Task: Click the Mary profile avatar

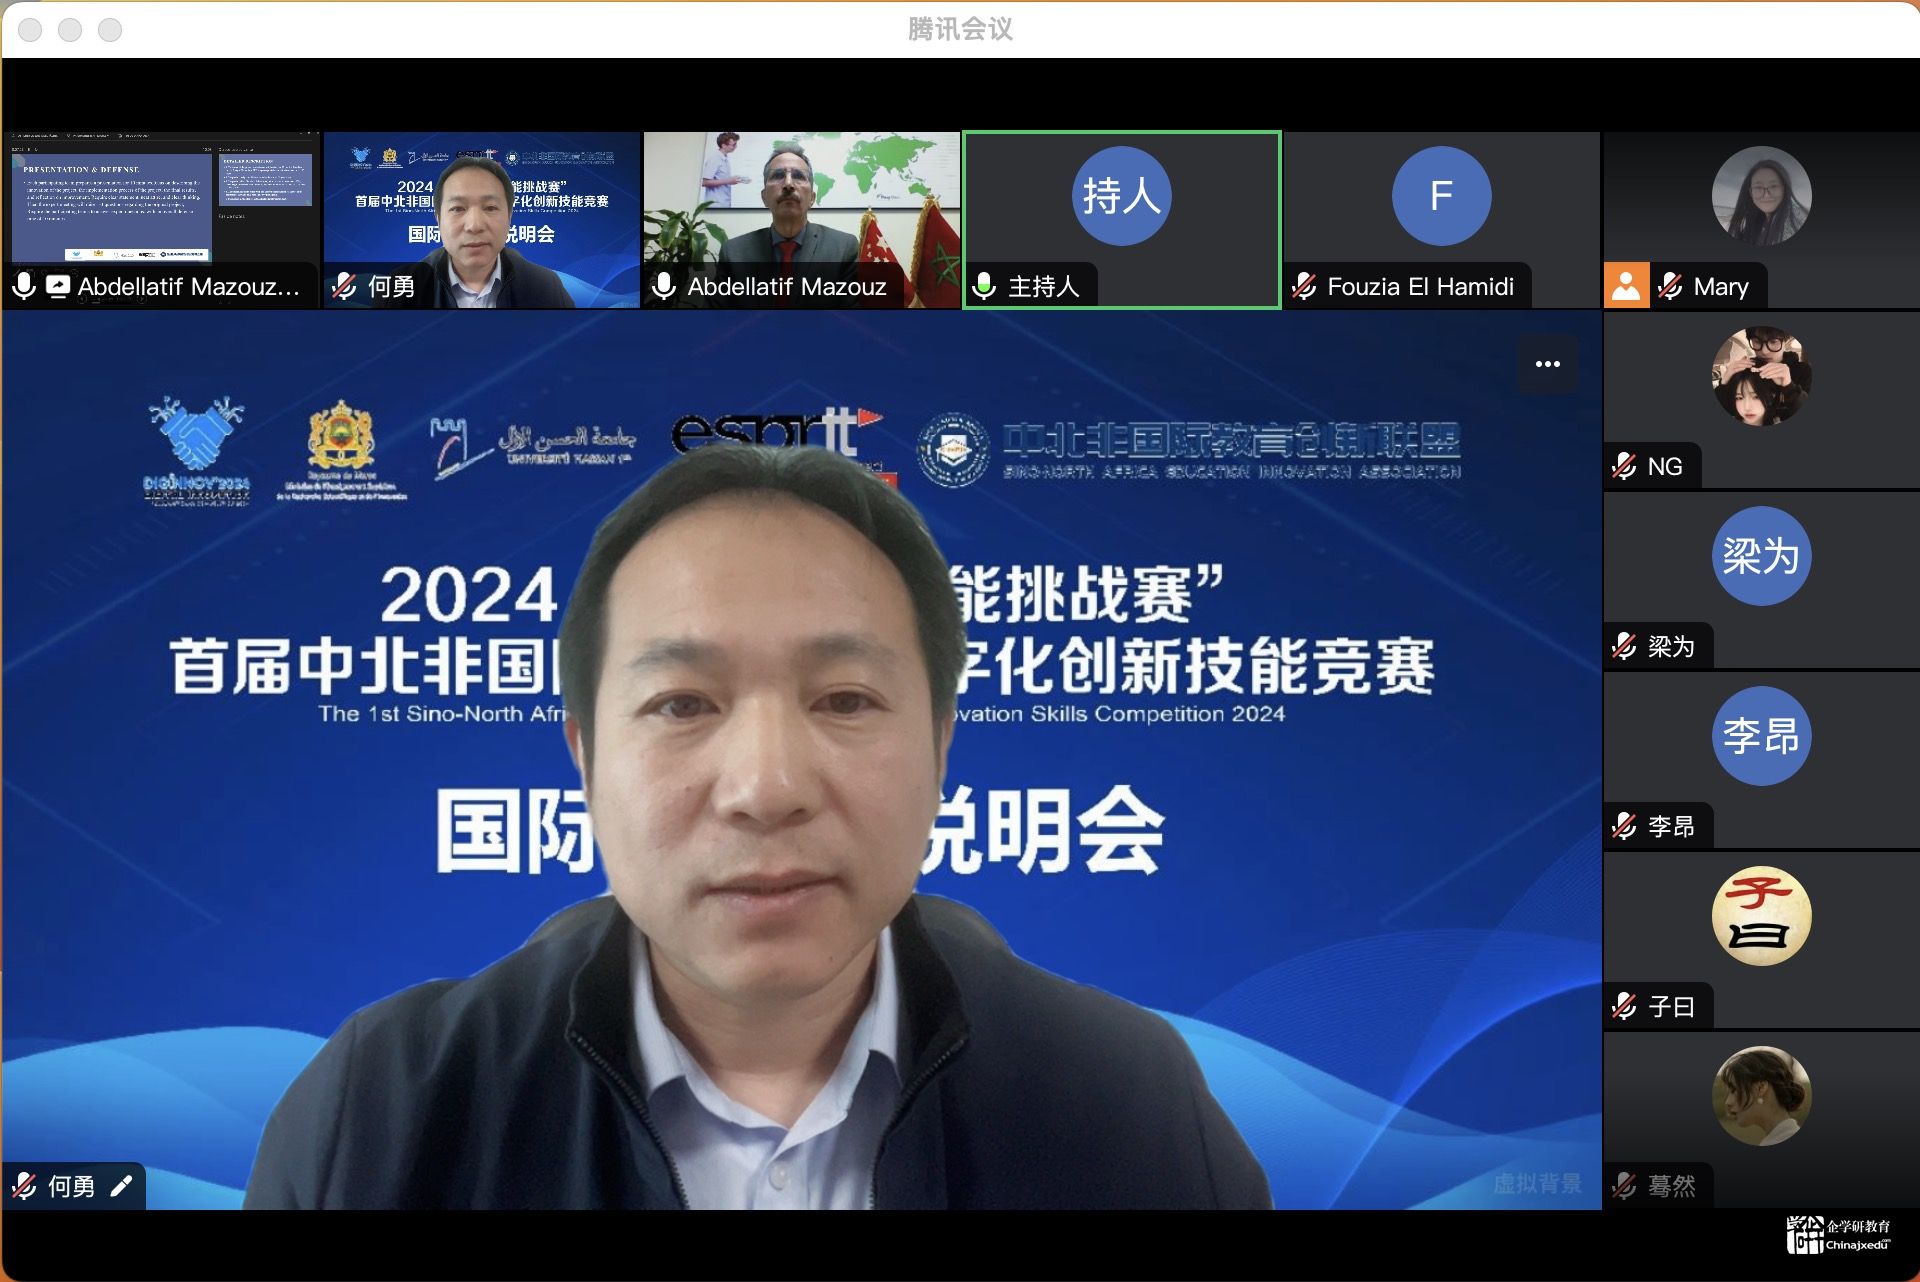Action: (1761, 196)
